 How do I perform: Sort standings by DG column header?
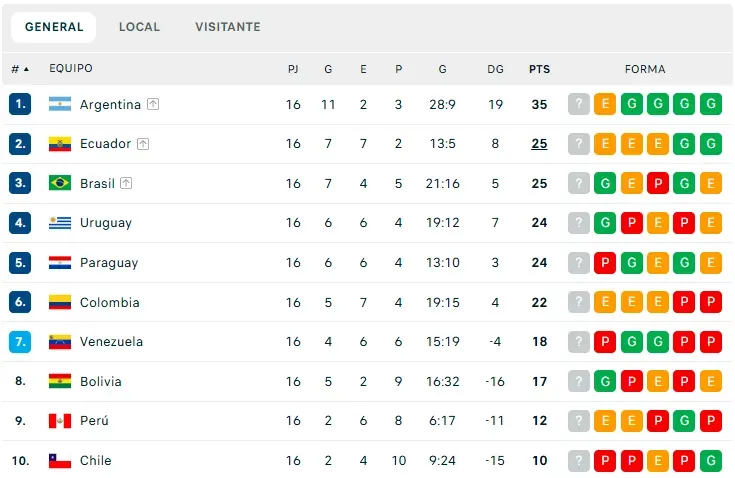(495, 69)
